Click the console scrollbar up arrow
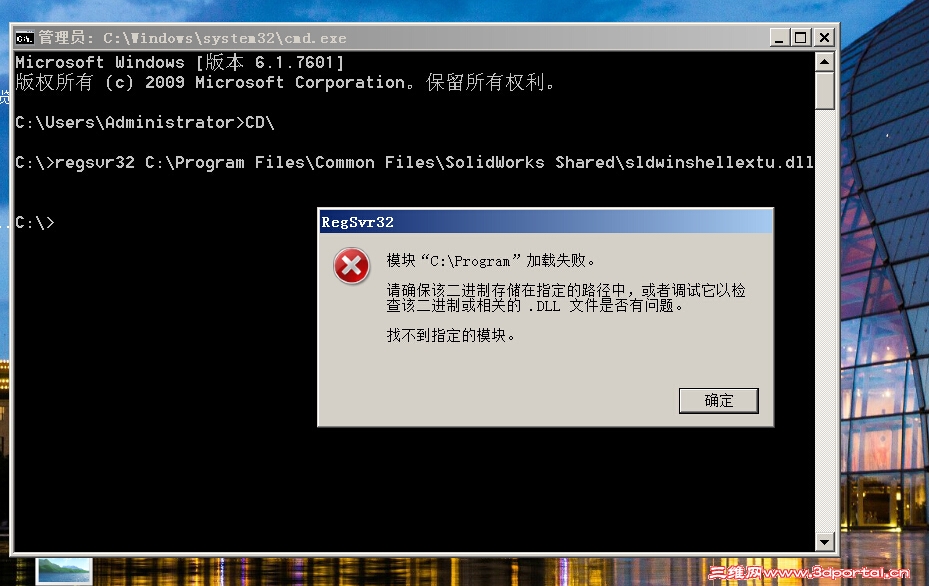929x586 pixels. point(825,62)
